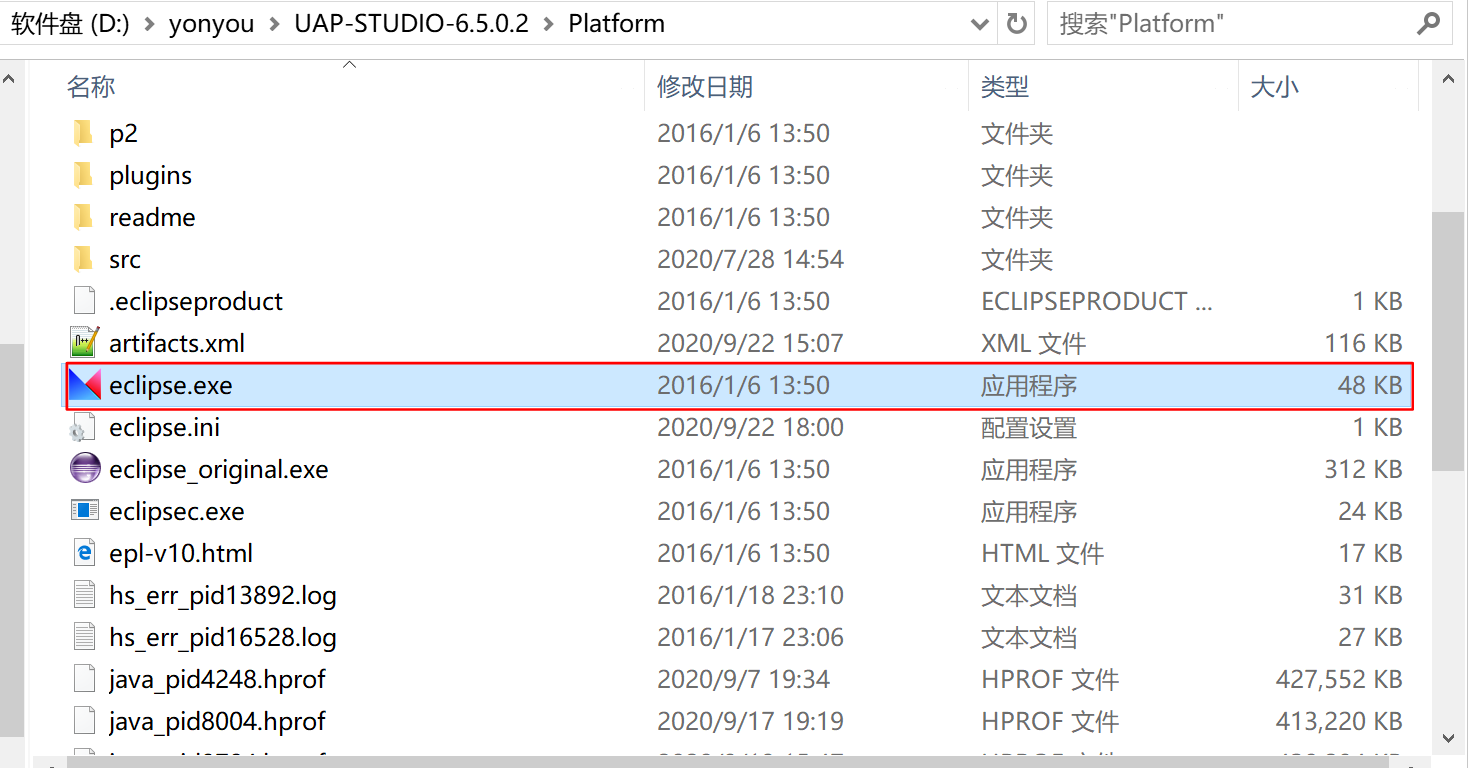The height and width of the screenshot is (768, 1468).
Task: Expand the chevron after yonyou
Action: pyautogui.click(x=274, y=24)
